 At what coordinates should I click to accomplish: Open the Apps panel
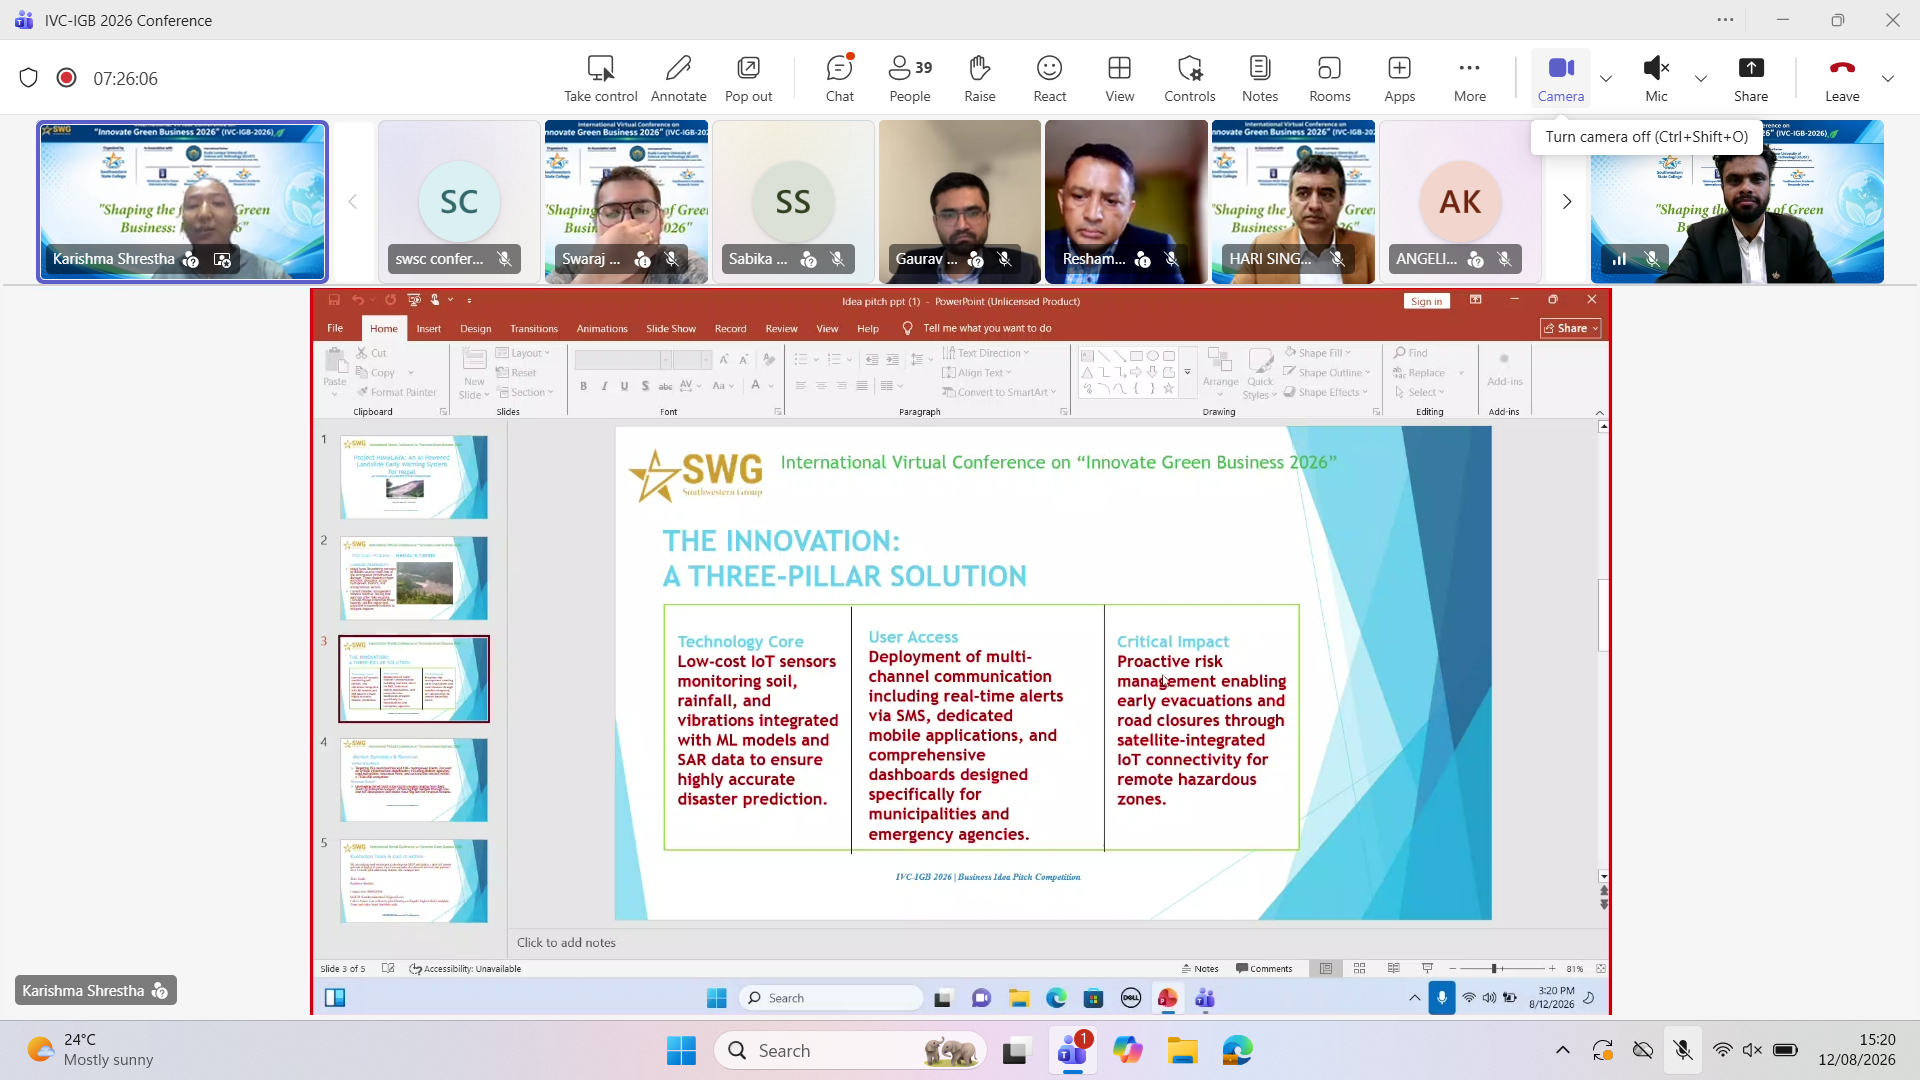click(x=1399, y=79)
